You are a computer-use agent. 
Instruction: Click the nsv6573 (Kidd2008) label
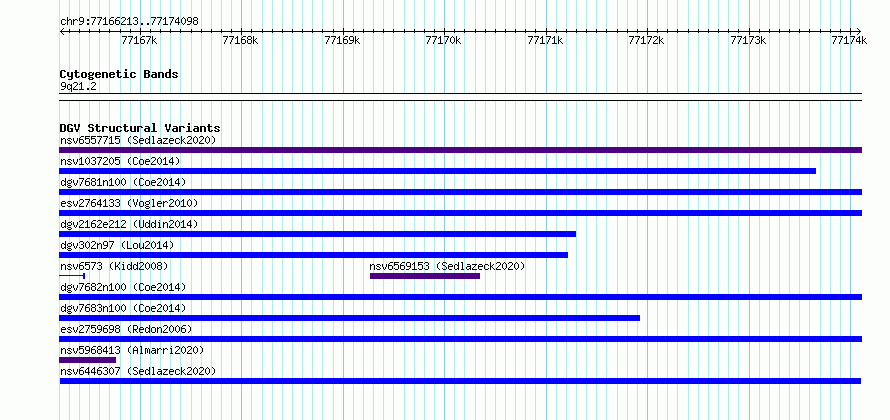coord(114,266)
